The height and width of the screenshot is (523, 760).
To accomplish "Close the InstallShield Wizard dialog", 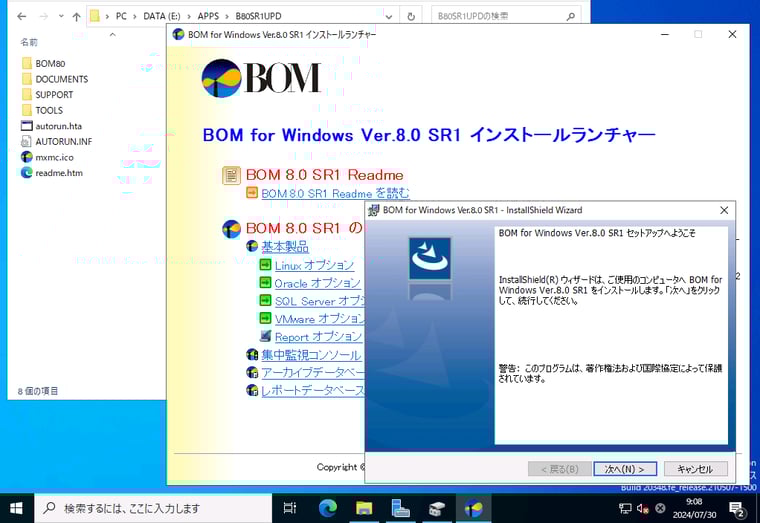I will (x=724, y=210).
